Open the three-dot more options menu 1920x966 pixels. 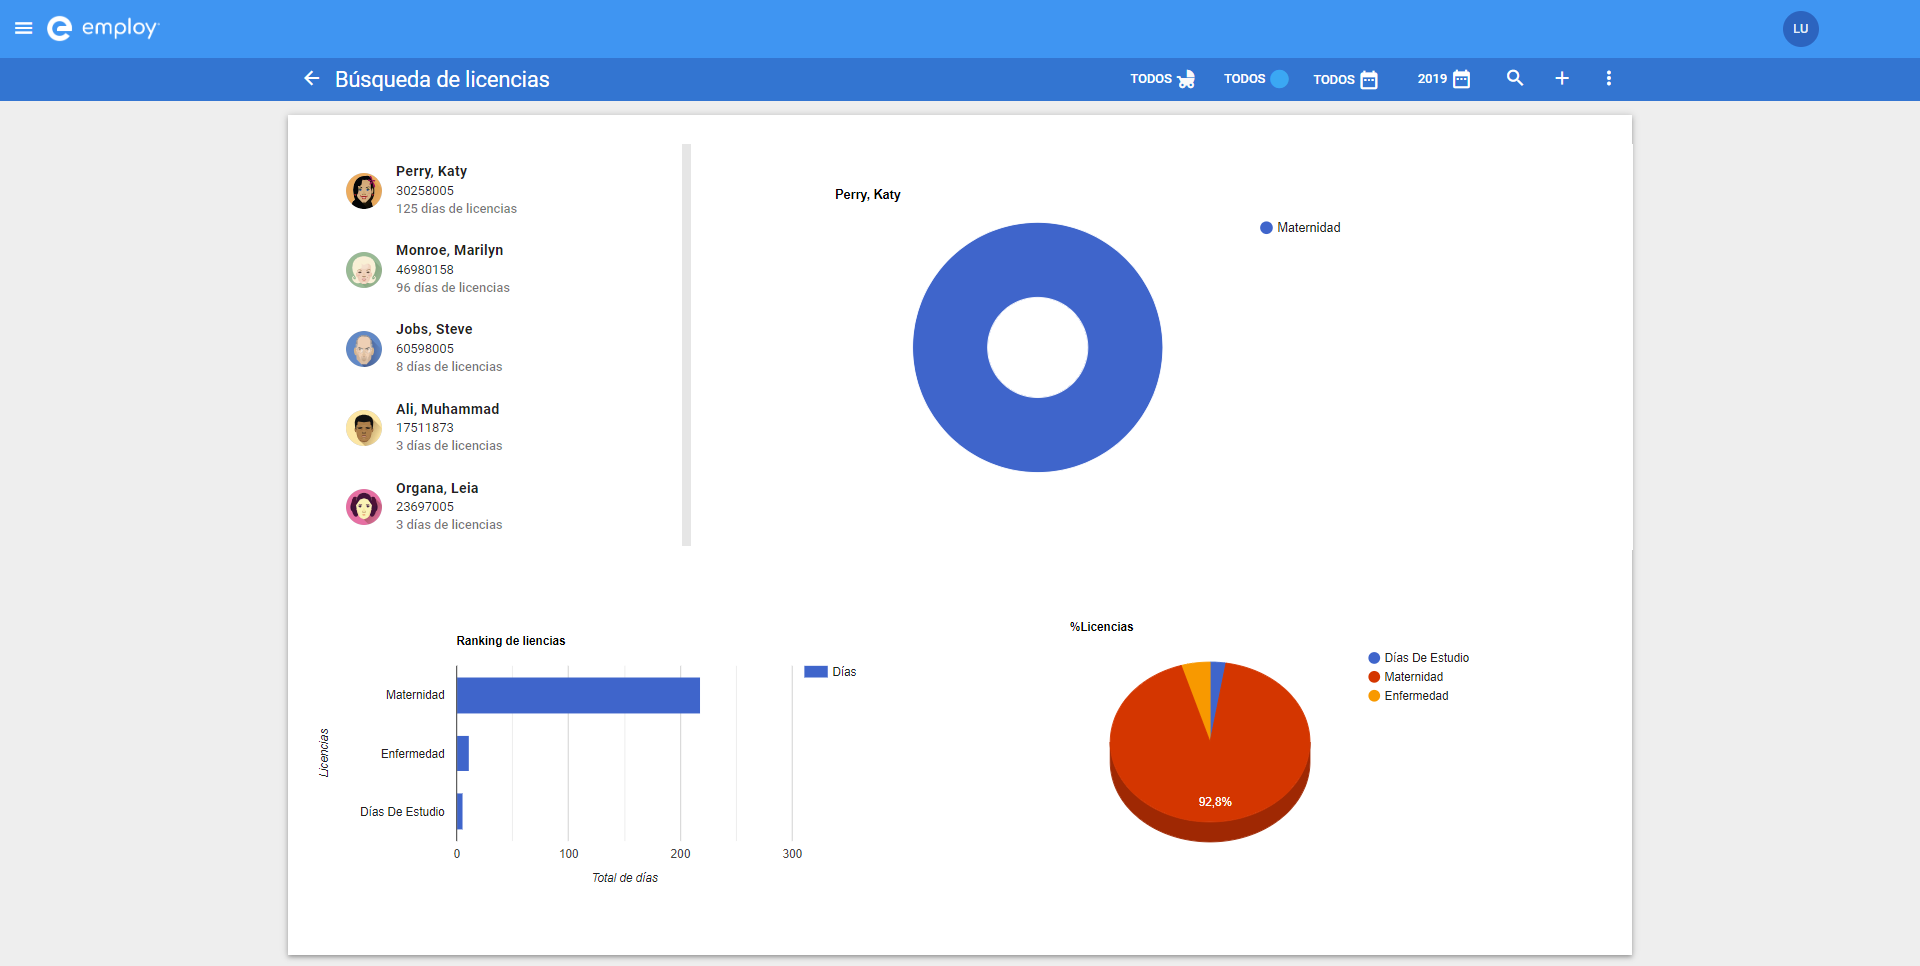pyautogui.click(x=1609, y=78)
